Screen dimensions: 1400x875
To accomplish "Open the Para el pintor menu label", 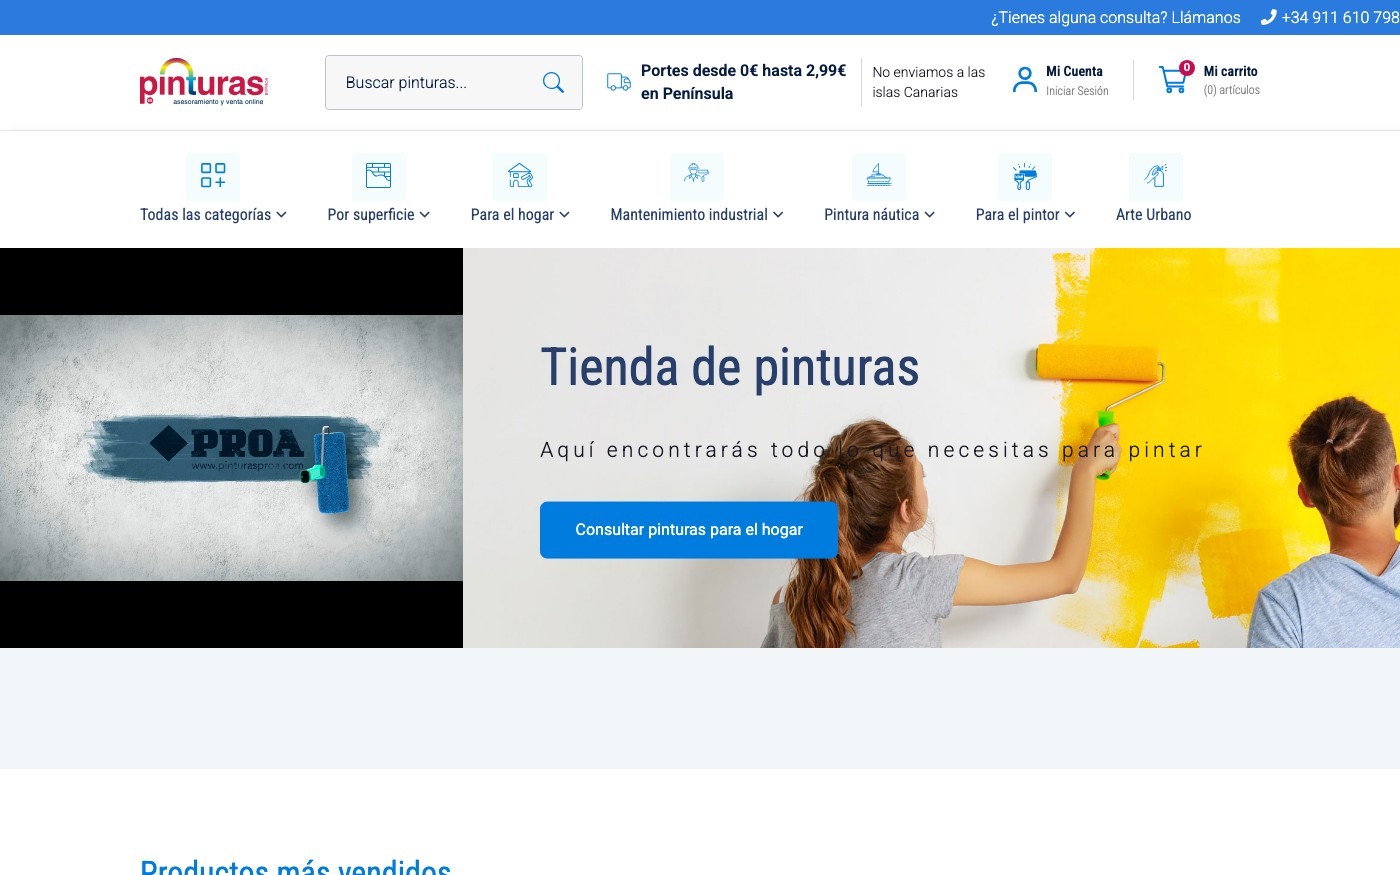I will click(1017, 215).
